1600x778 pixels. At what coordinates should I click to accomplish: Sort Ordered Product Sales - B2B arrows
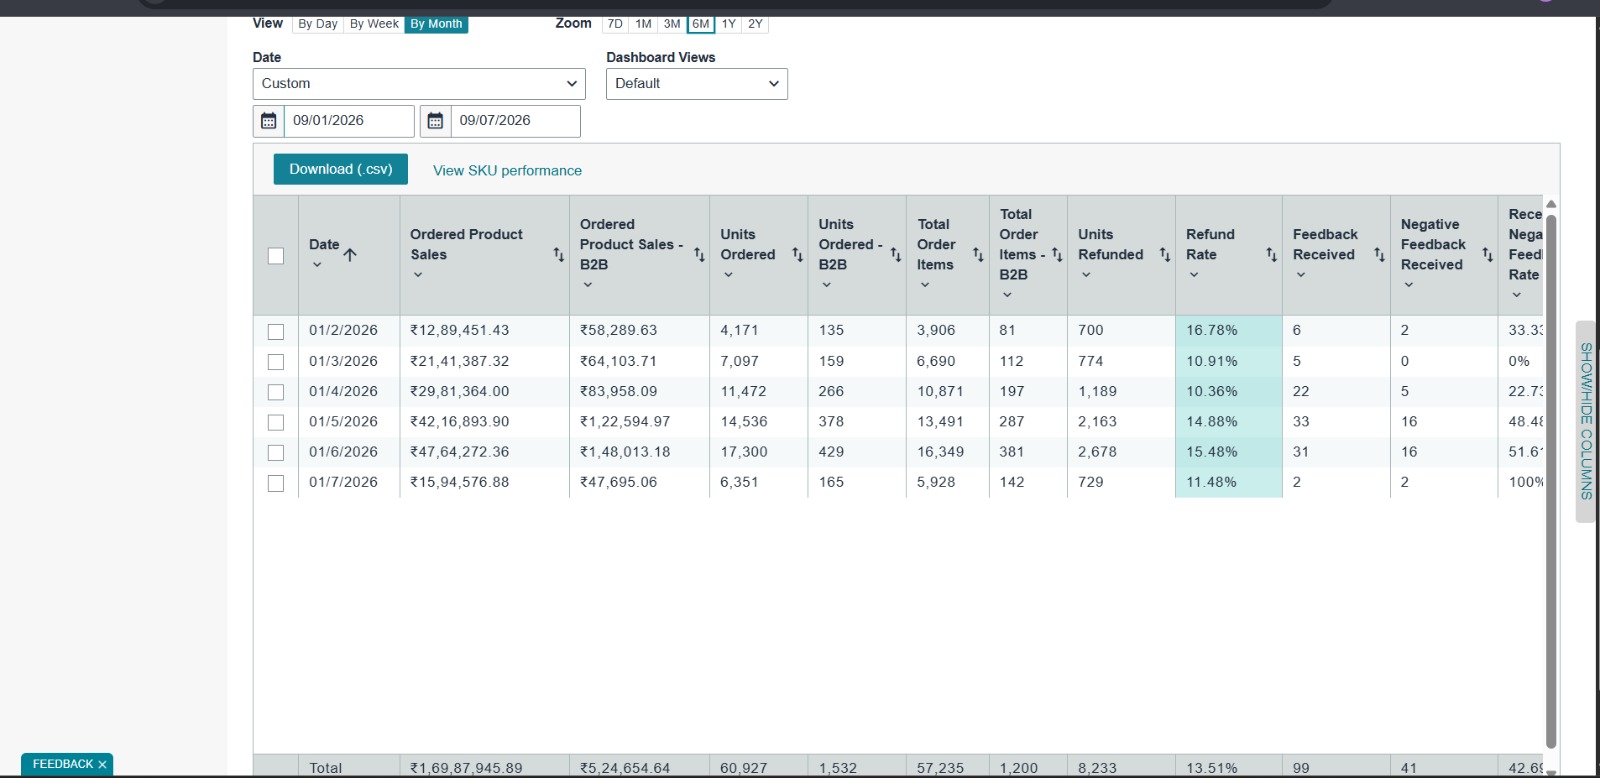699,255
